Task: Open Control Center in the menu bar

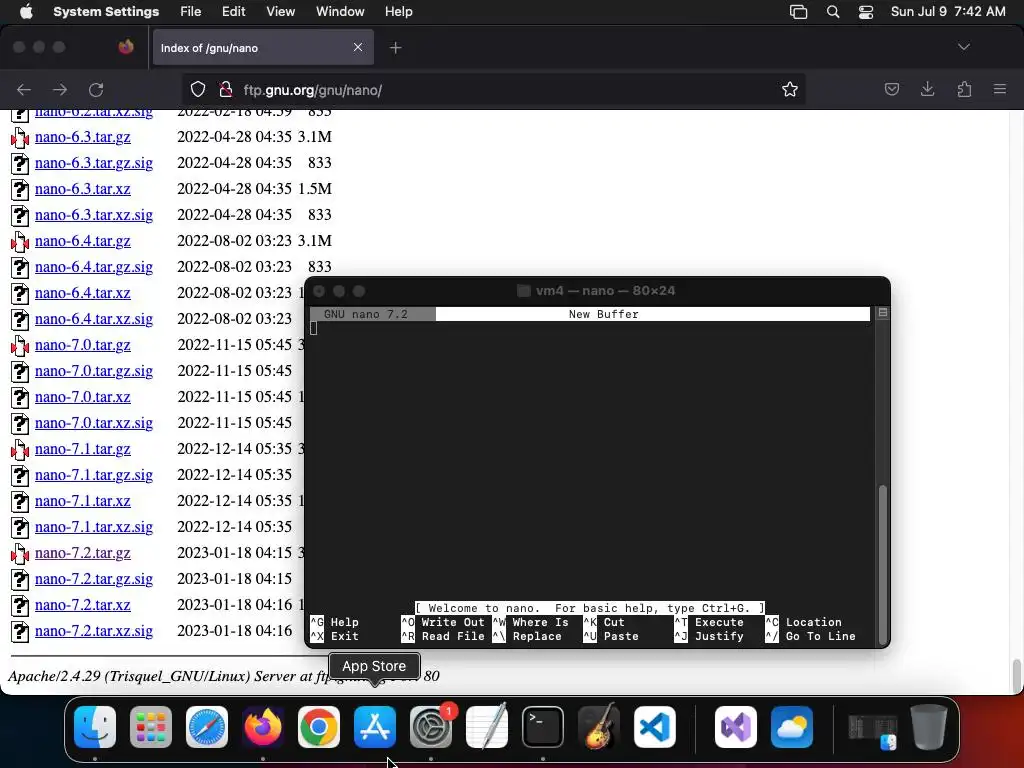Action: tap(866, 12)
